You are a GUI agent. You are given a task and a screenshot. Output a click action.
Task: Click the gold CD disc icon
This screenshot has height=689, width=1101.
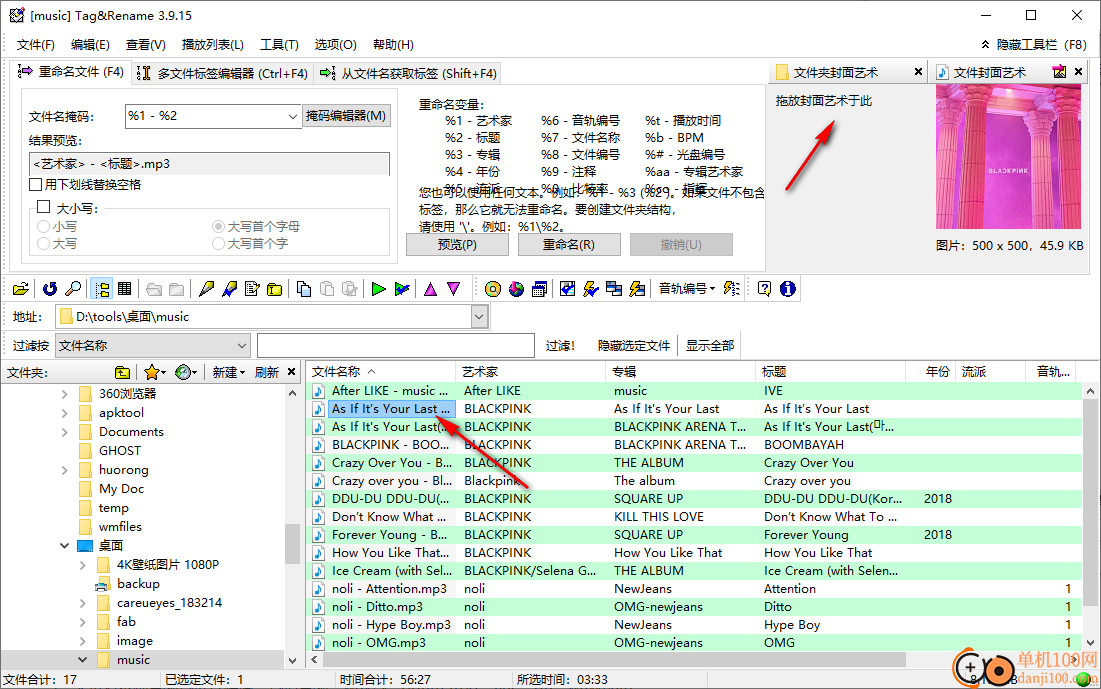493,289
